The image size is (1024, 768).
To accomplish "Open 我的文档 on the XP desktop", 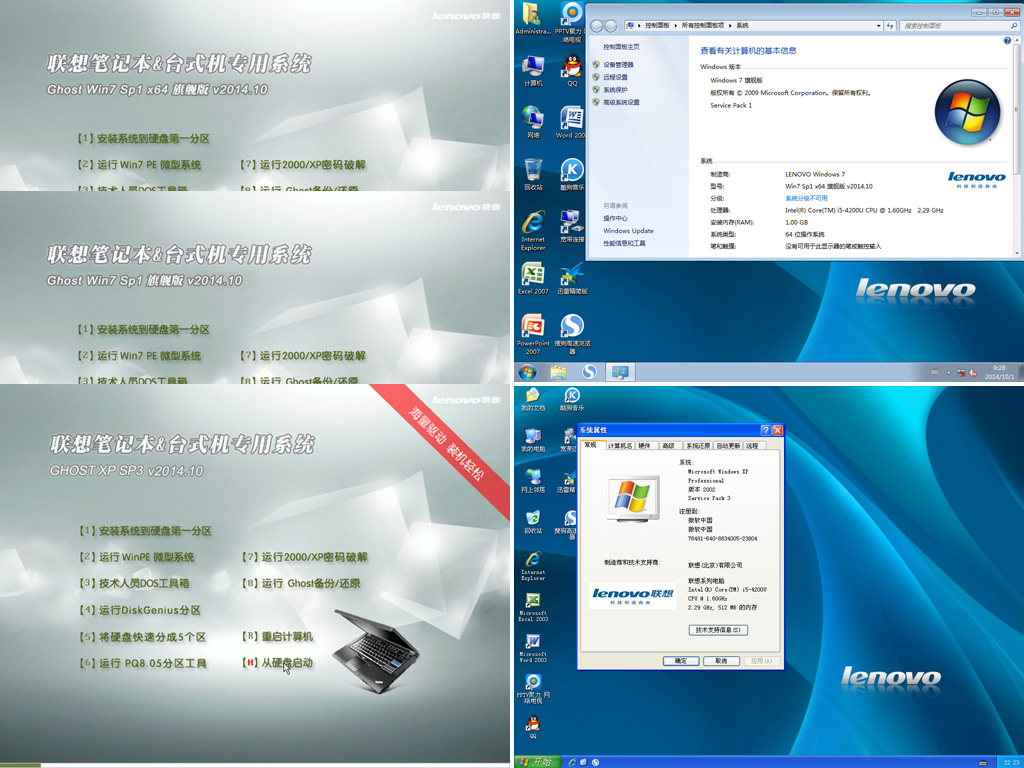I will click(533, 400).
